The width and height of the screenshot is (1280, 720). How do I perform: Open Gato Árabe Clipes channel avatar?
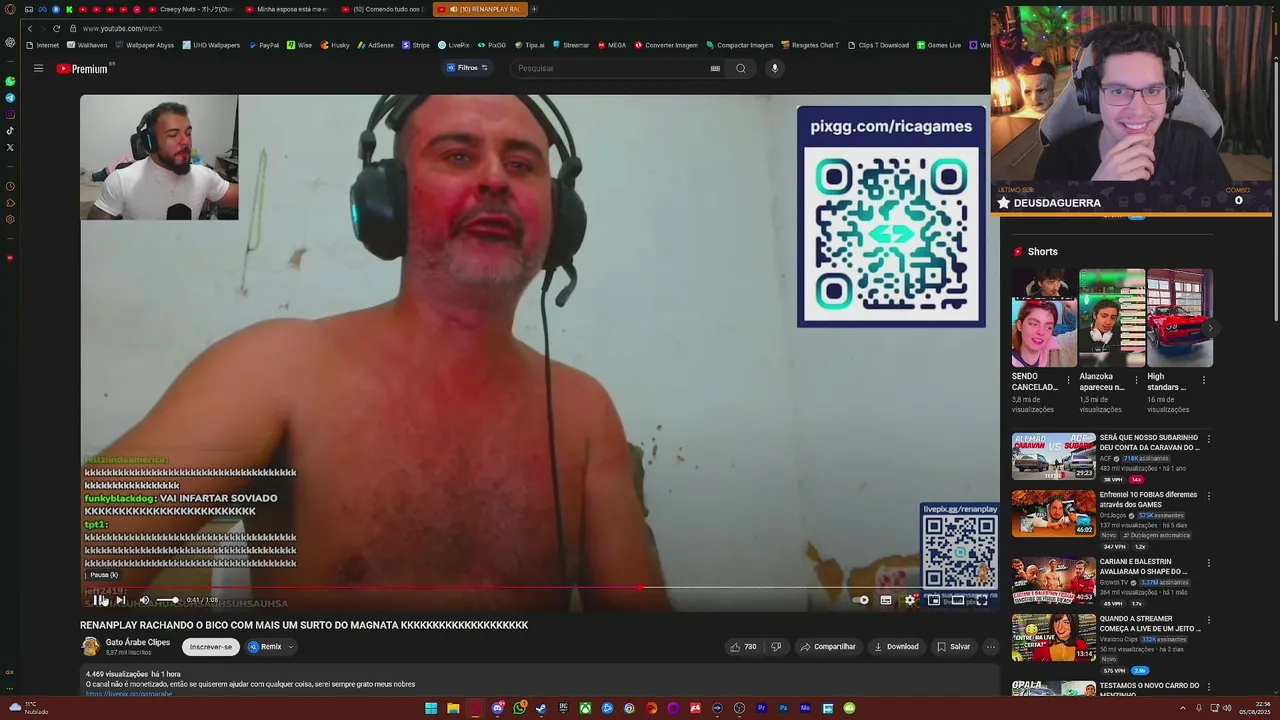[90, 647]
